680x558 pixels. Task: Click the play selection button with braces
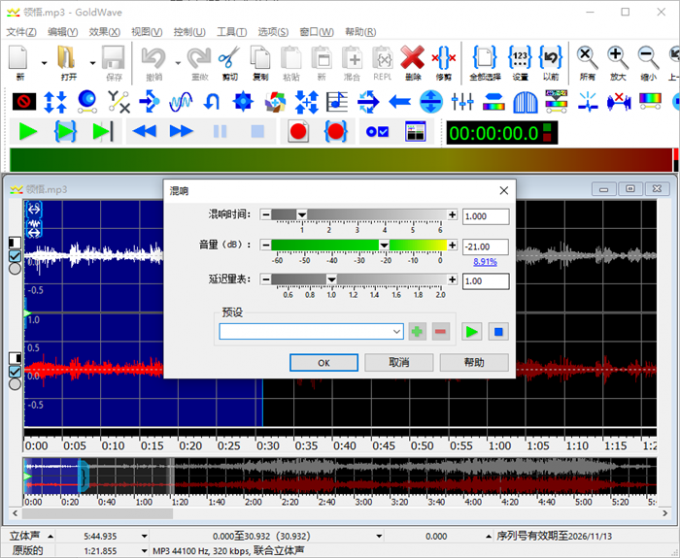click(x=65, y=131)
